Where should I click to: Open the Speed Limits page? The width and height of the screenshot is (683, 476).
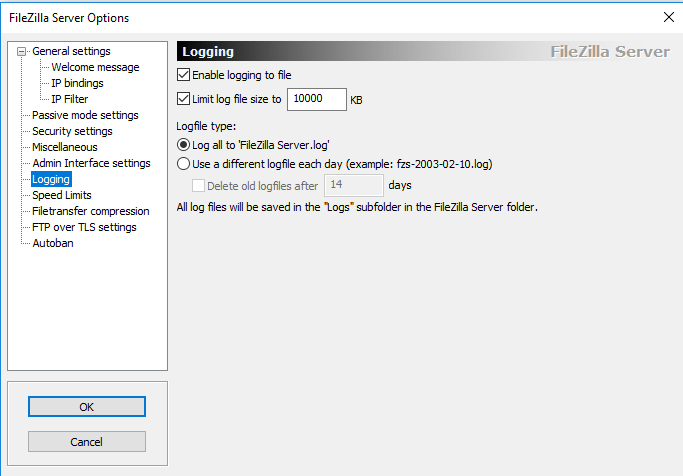[x=62, y=195]
